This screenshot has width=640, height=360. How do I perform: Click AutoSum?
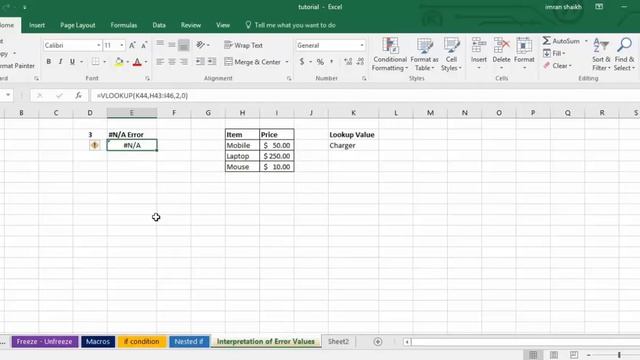[561, 41]
